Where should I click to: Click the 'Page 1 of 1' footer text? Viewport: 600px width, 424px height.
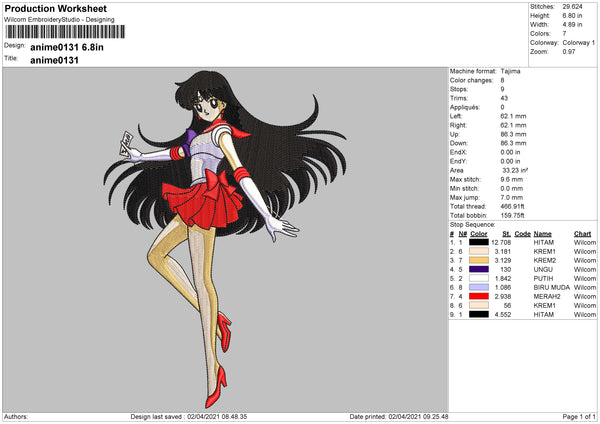tap(579, 417)
